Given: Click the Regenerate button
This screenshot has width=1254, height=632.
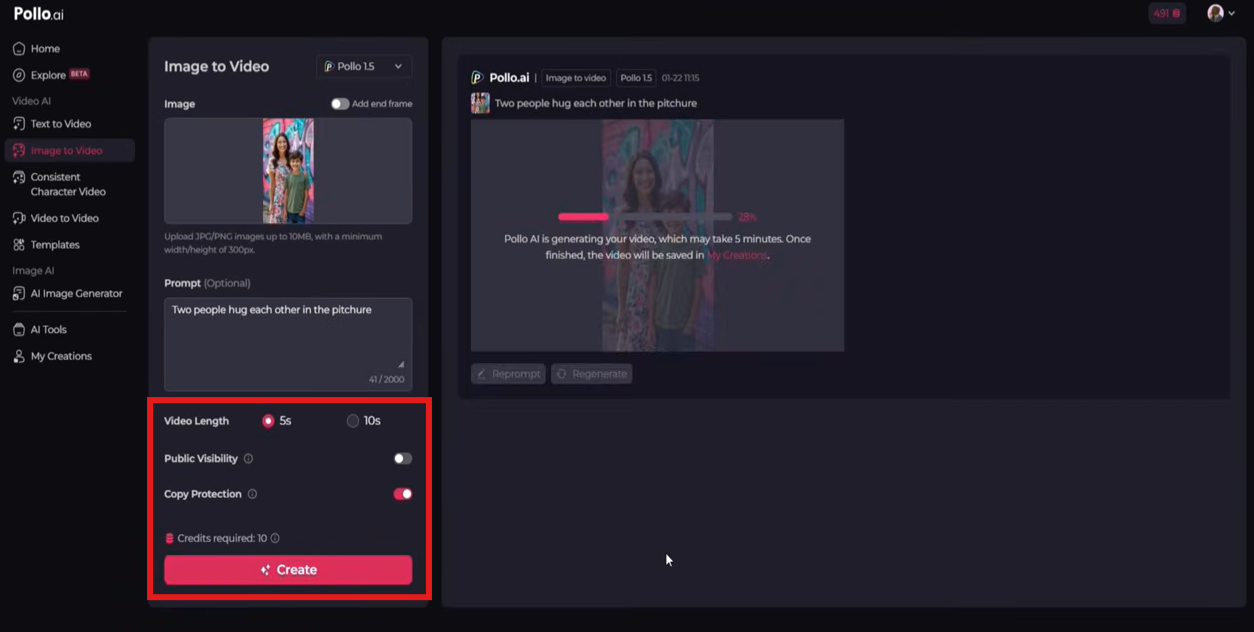Looking at the screenshot, I should point(591,373).
